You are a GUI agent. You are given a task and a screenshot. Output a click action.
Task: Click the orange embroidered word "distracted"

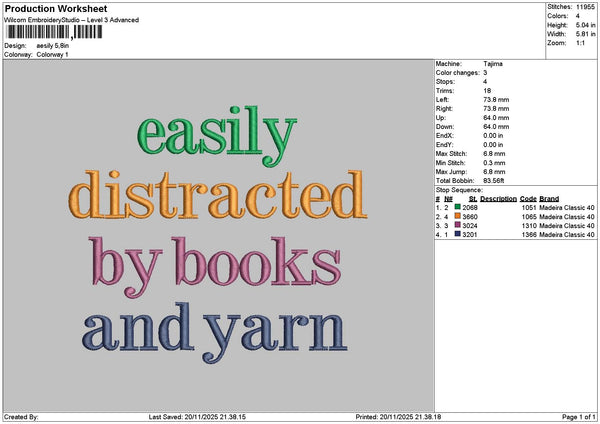pyautogui.click(x=218, y=194)
